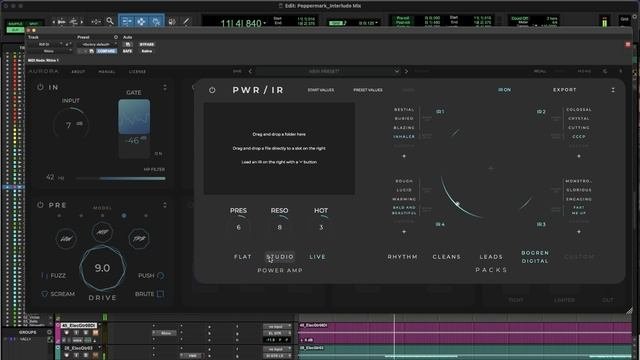Select the BOGREN DIGITAL pack tab
The image size is (640, 360).
pyautogui.click(x=535, y=257)
